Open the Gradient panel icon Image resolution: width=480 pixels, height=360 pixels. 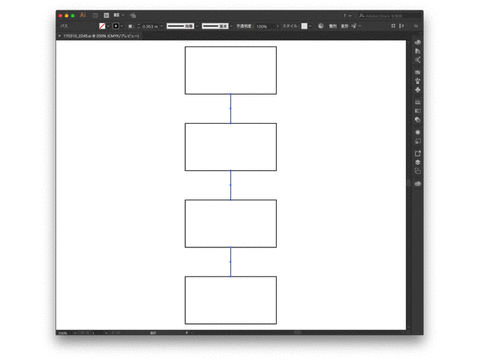[418, 111]
